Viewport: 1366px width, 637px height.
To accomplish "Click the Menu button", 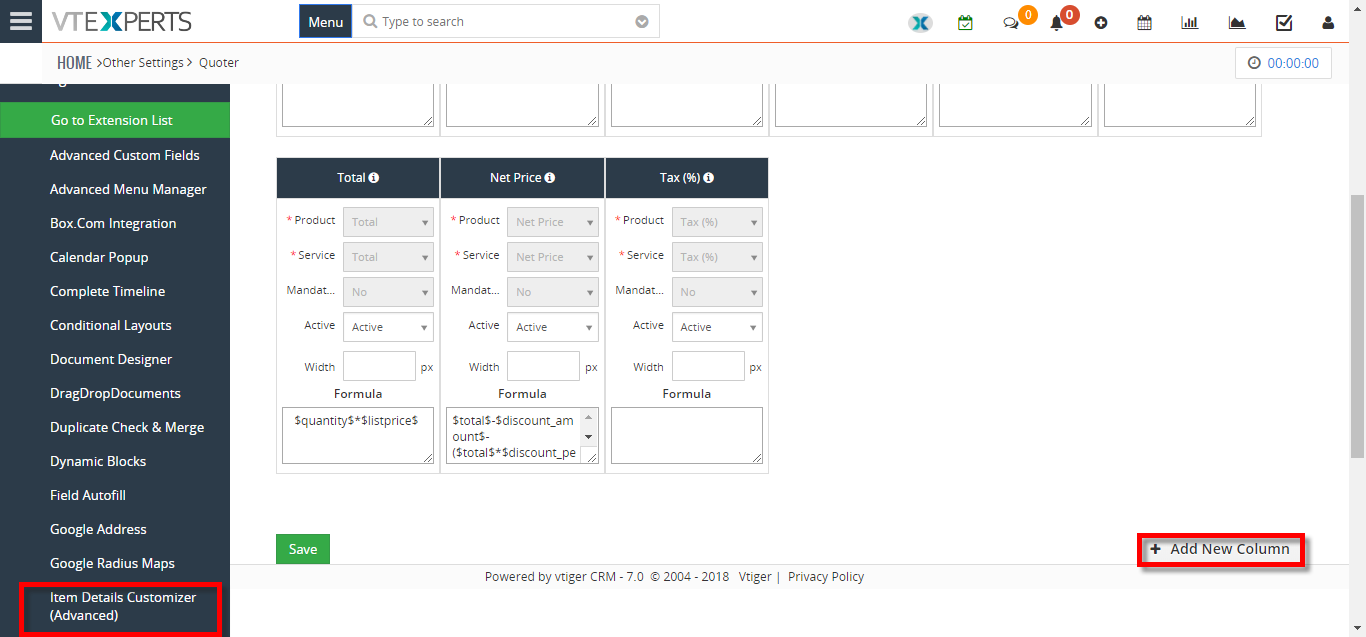I will tap(325, 21).
